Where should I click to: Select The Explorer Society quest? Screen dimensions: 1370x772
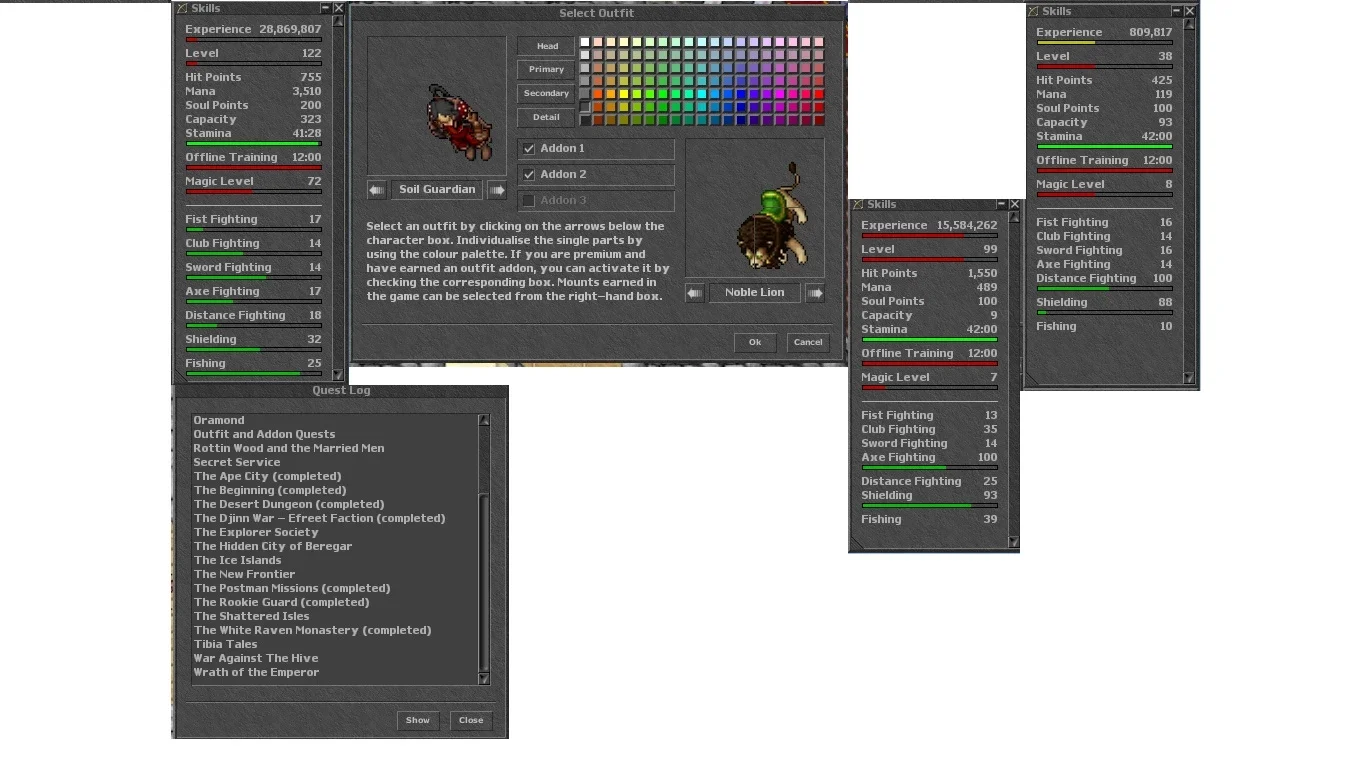256,532
